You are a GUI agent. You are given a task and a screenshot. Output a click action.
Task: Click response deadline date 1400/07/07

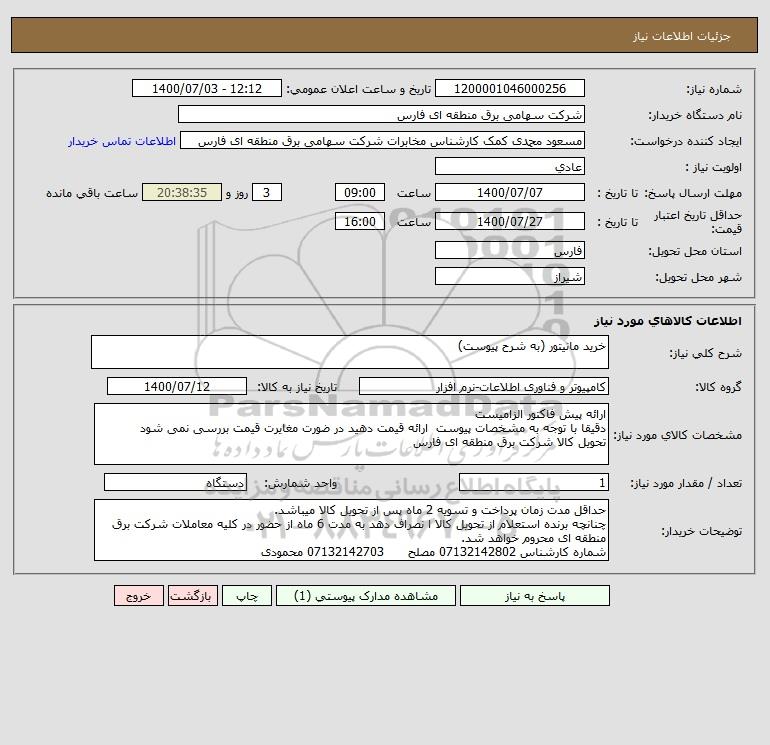(510, 193)
